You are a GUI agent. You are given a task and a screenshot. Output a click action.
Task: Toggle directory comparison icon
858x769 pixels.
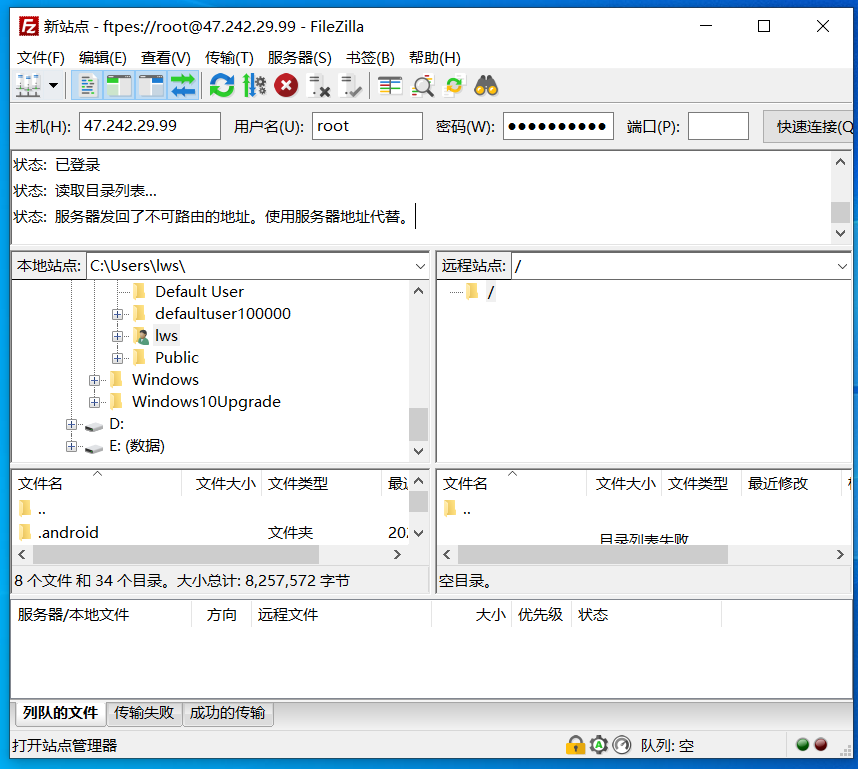point(422,85)
